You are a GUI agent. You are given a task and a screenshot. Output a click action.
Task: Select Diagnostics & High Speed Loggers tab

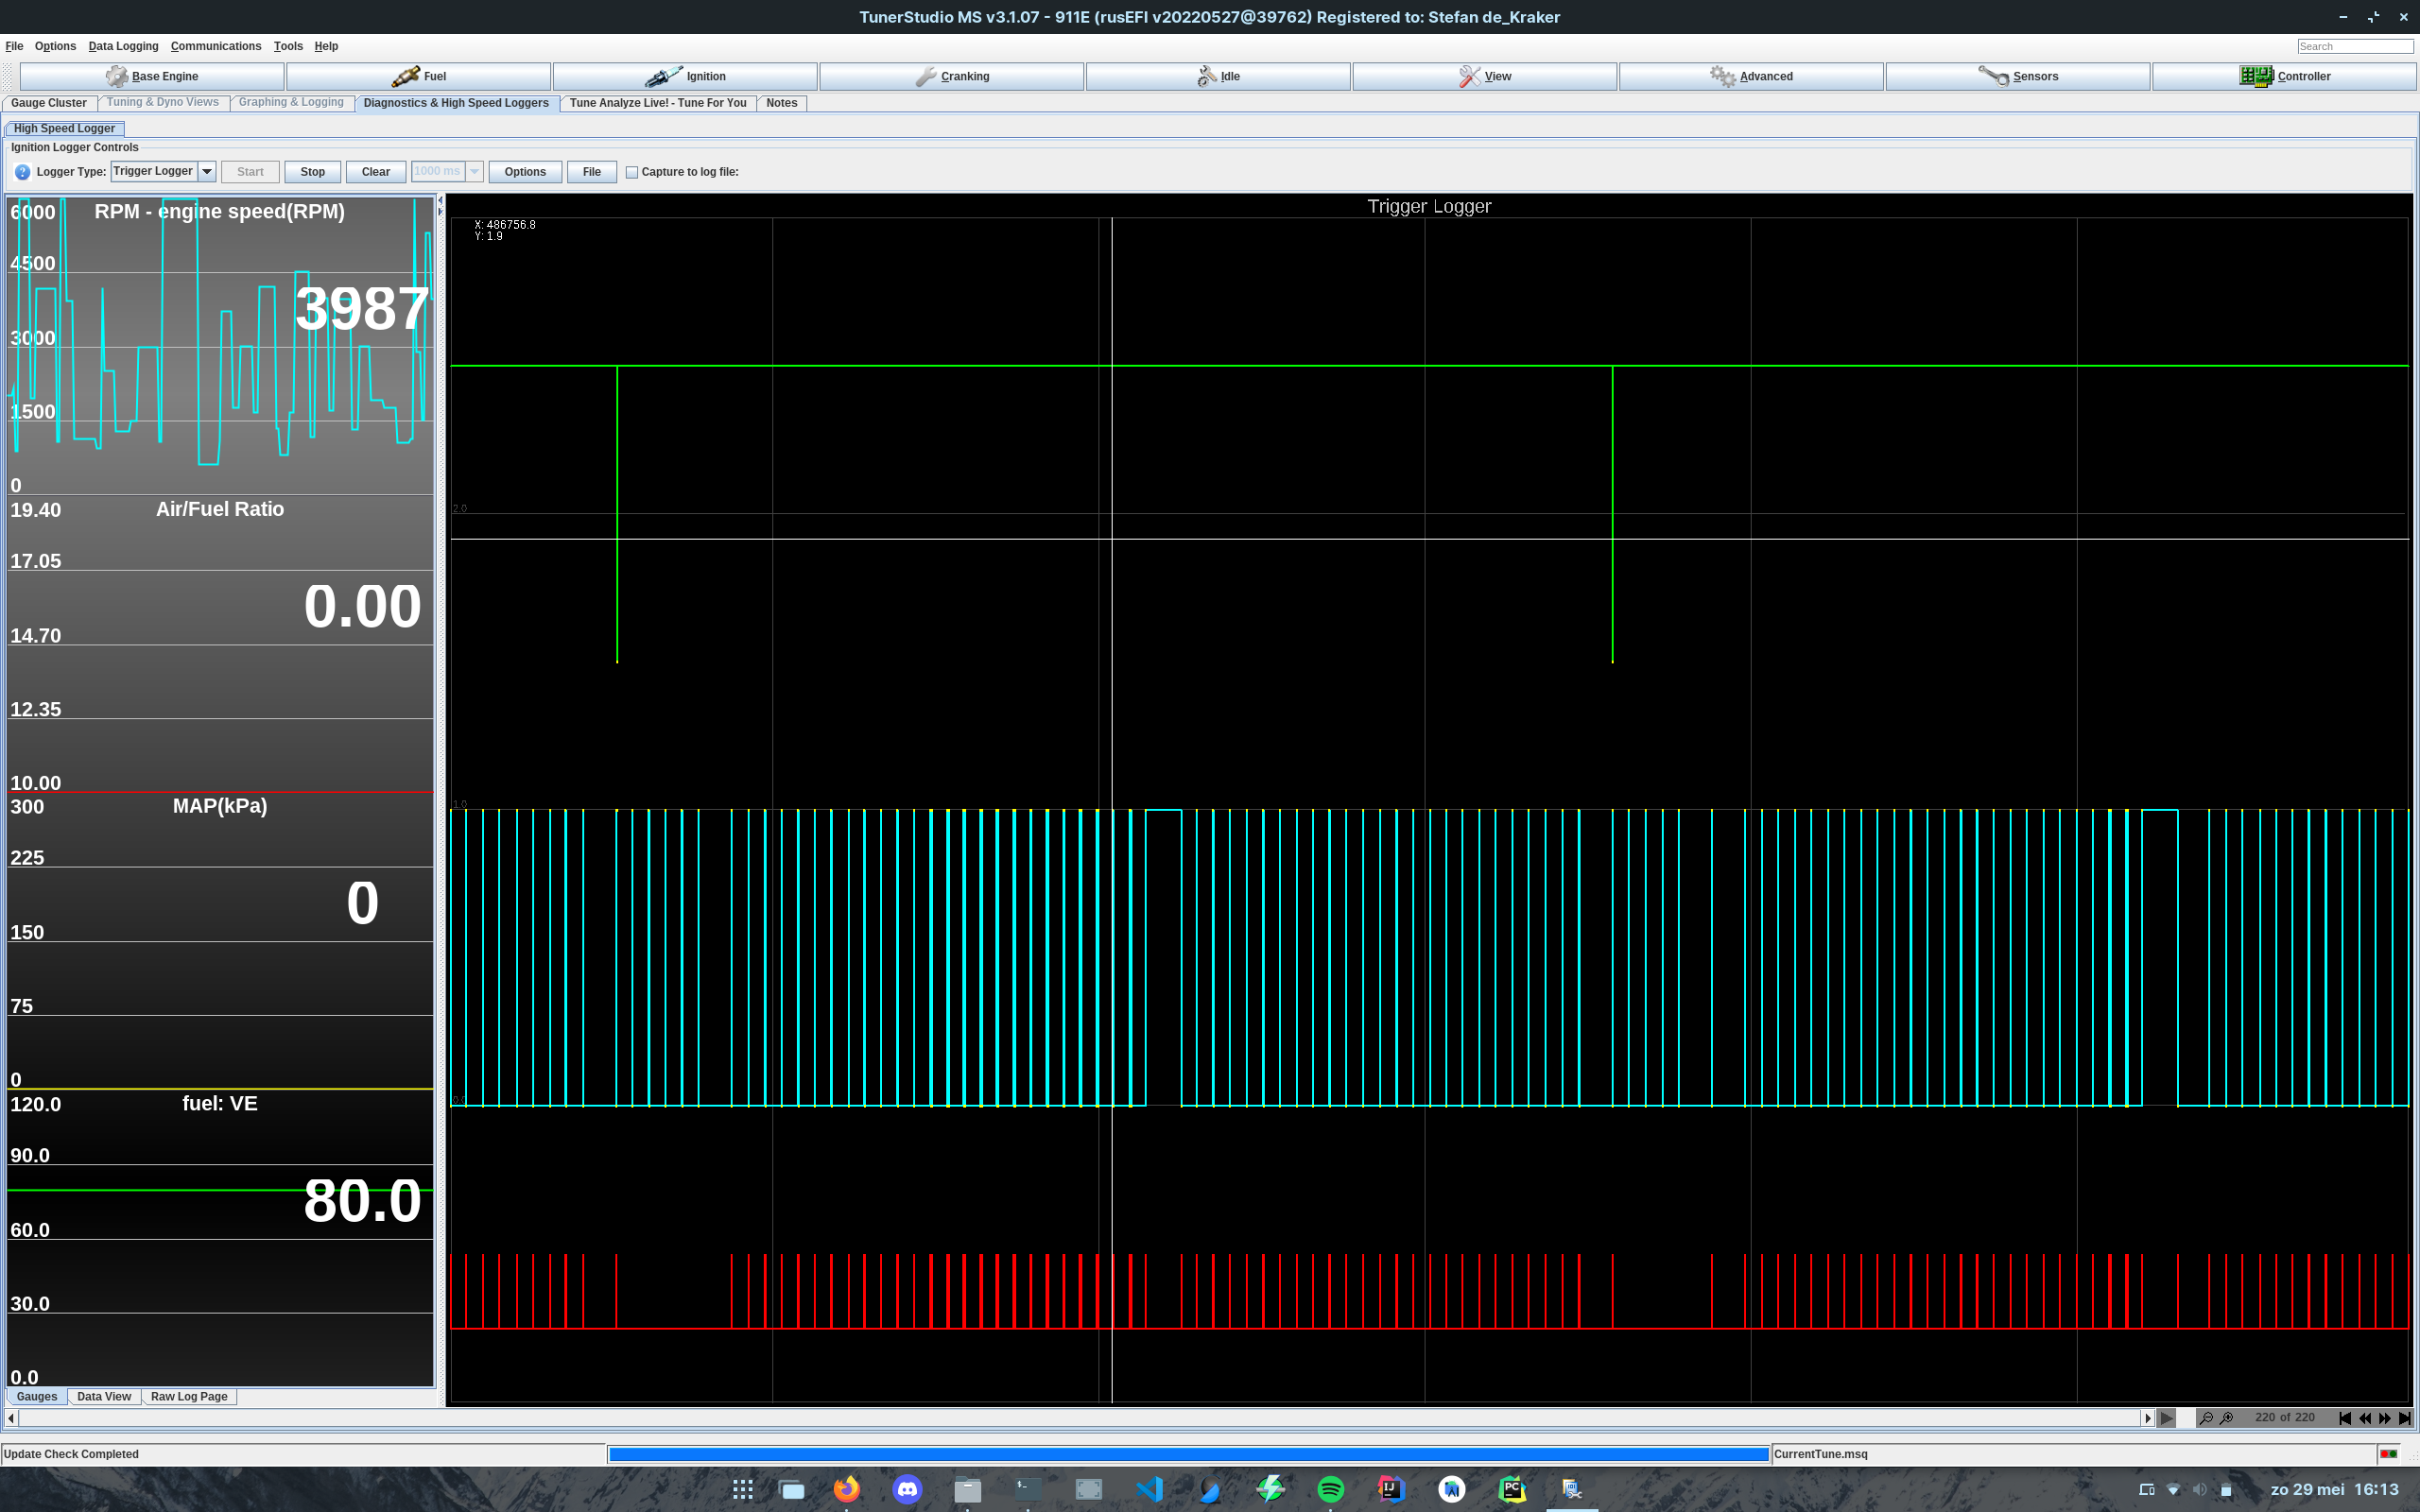pos(456,103)
